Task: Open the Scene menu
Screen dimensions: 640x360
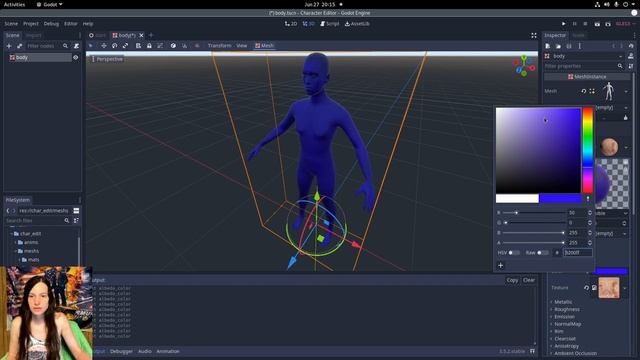Action: coord(11,24)
